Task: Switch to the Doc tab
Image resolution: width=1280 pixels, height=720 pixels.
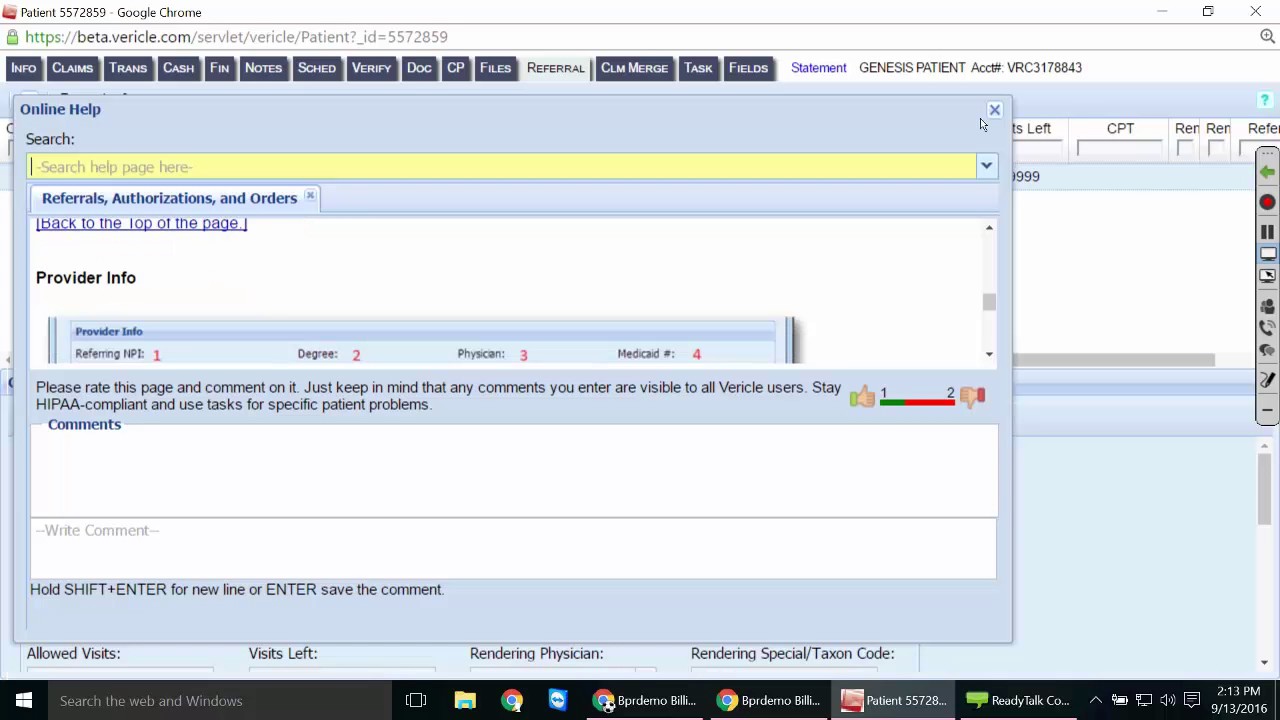Action: pyautogui.click(x=419, y=68)
